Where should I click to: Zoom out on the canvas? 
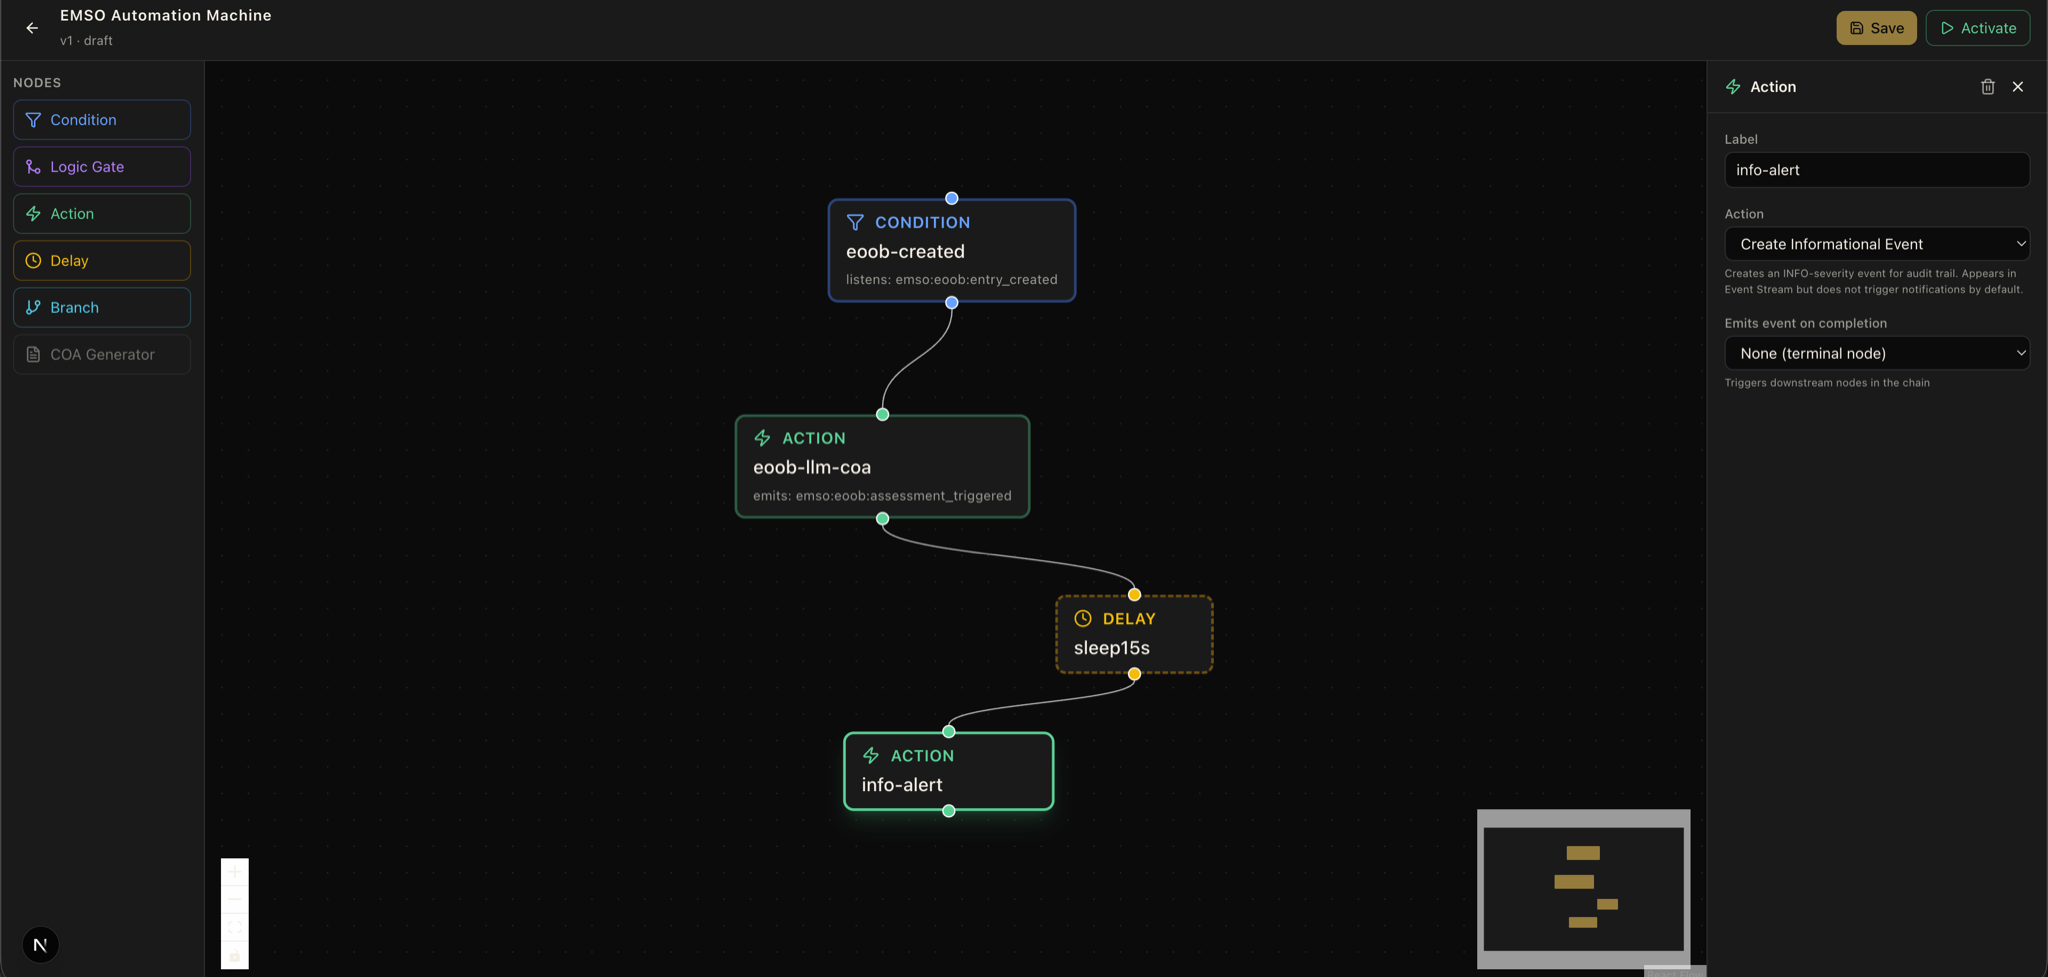(x=235, y=900)
